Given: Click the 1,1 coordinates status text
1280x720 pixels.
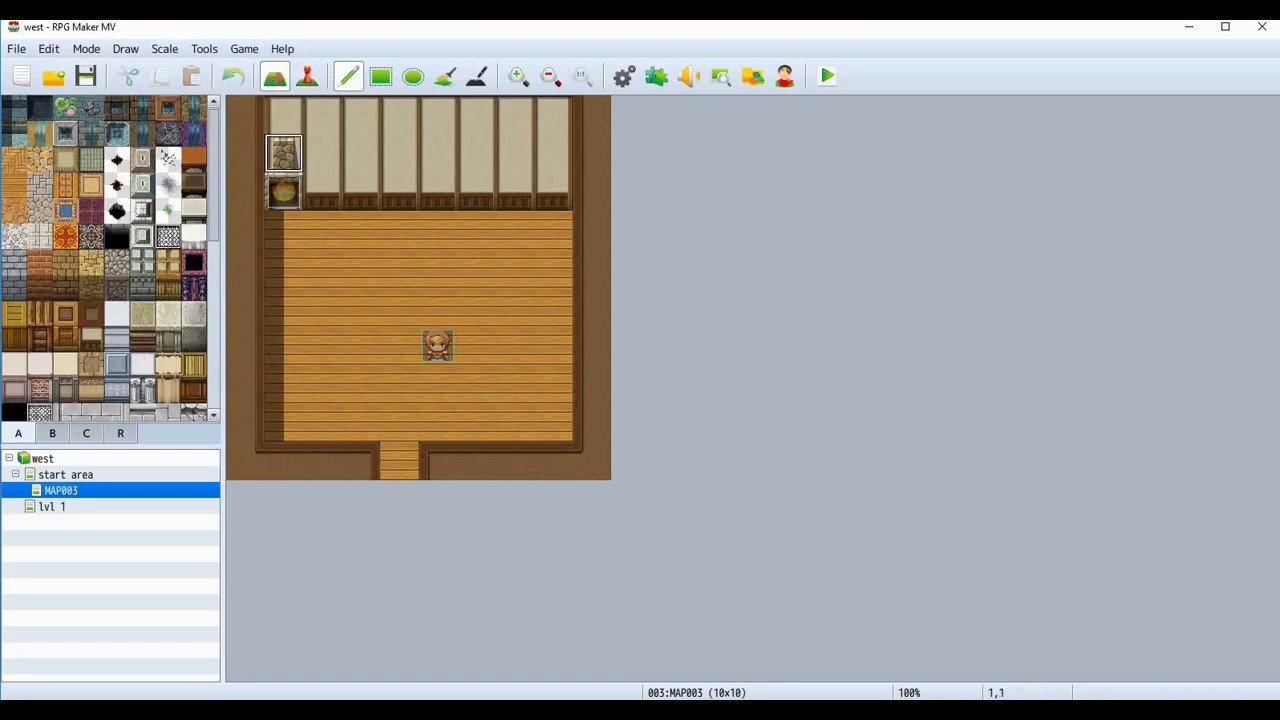Looking at the screenshot, I should [x=996, y=692].
